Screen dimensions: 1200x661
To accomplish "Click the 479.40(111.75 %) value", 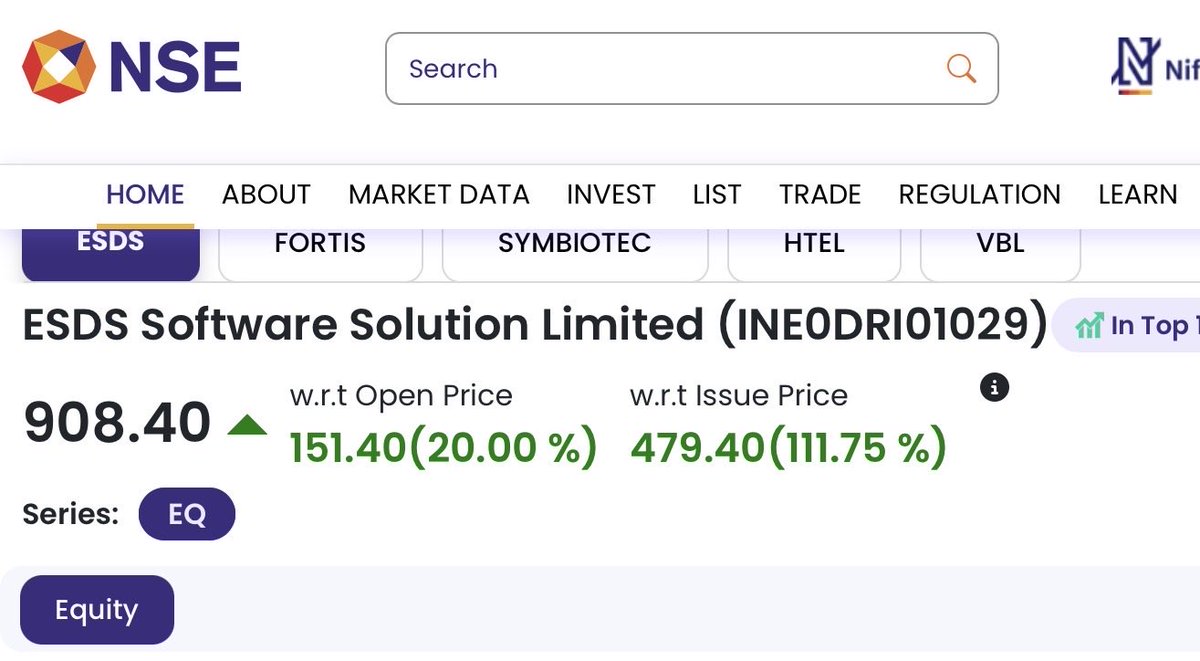I will pos(788,446).
